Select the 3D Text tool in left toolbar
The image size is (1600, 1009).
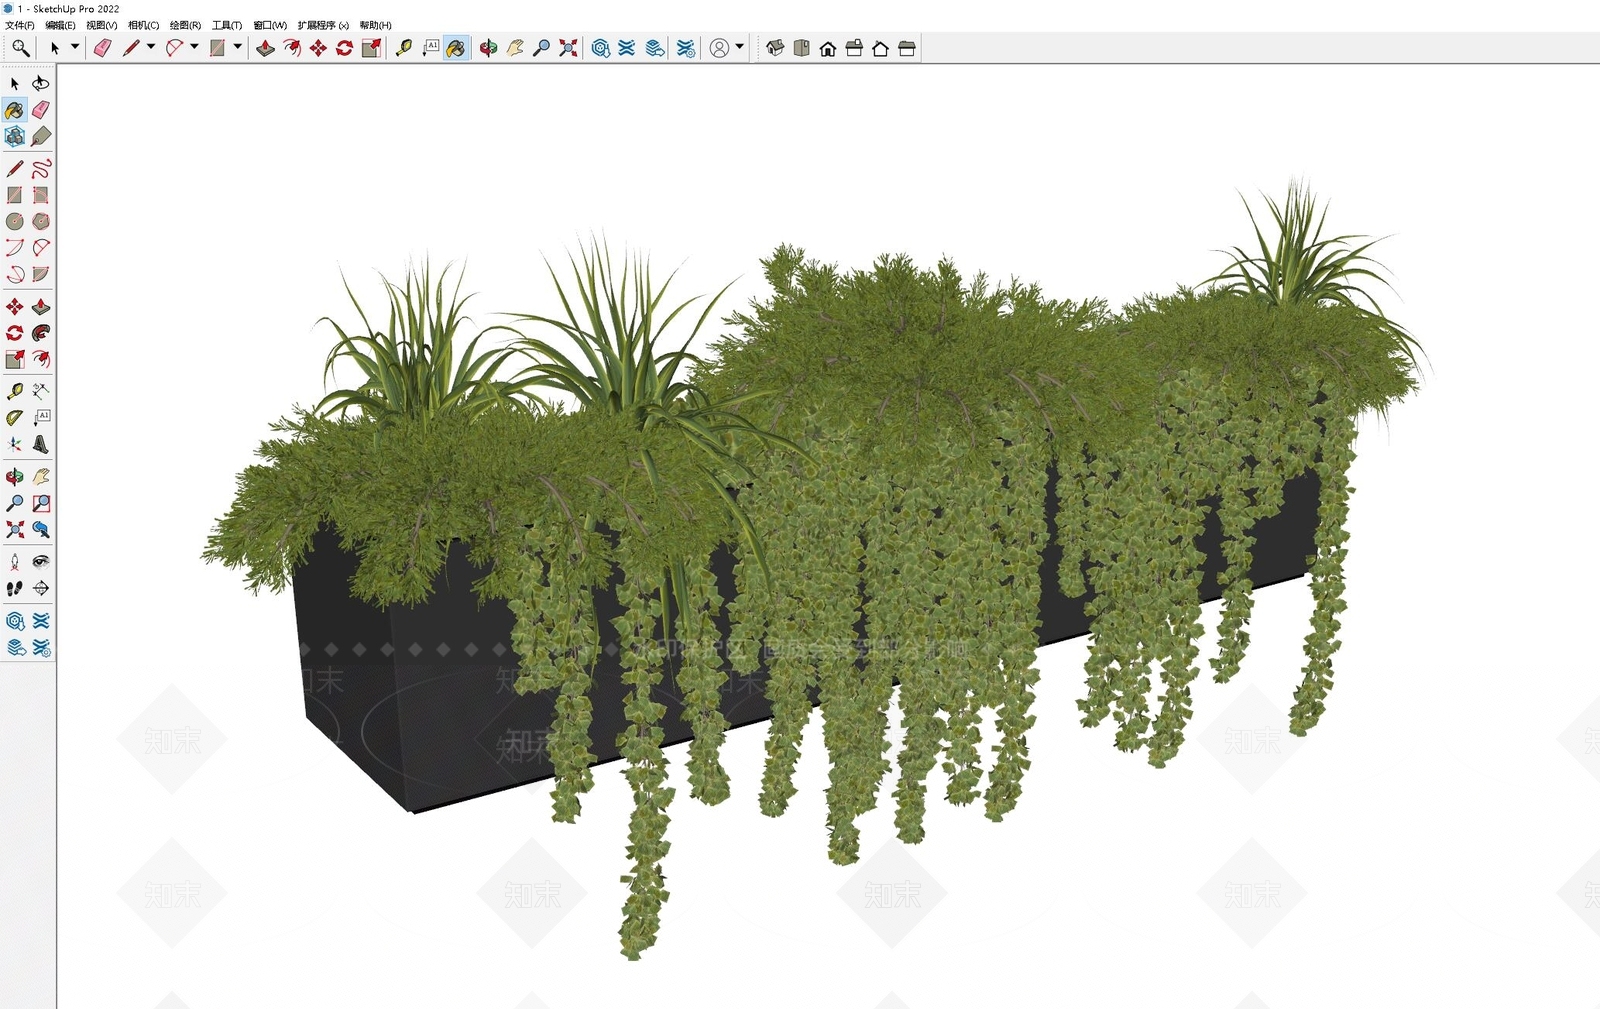click(x=41, y=444)
